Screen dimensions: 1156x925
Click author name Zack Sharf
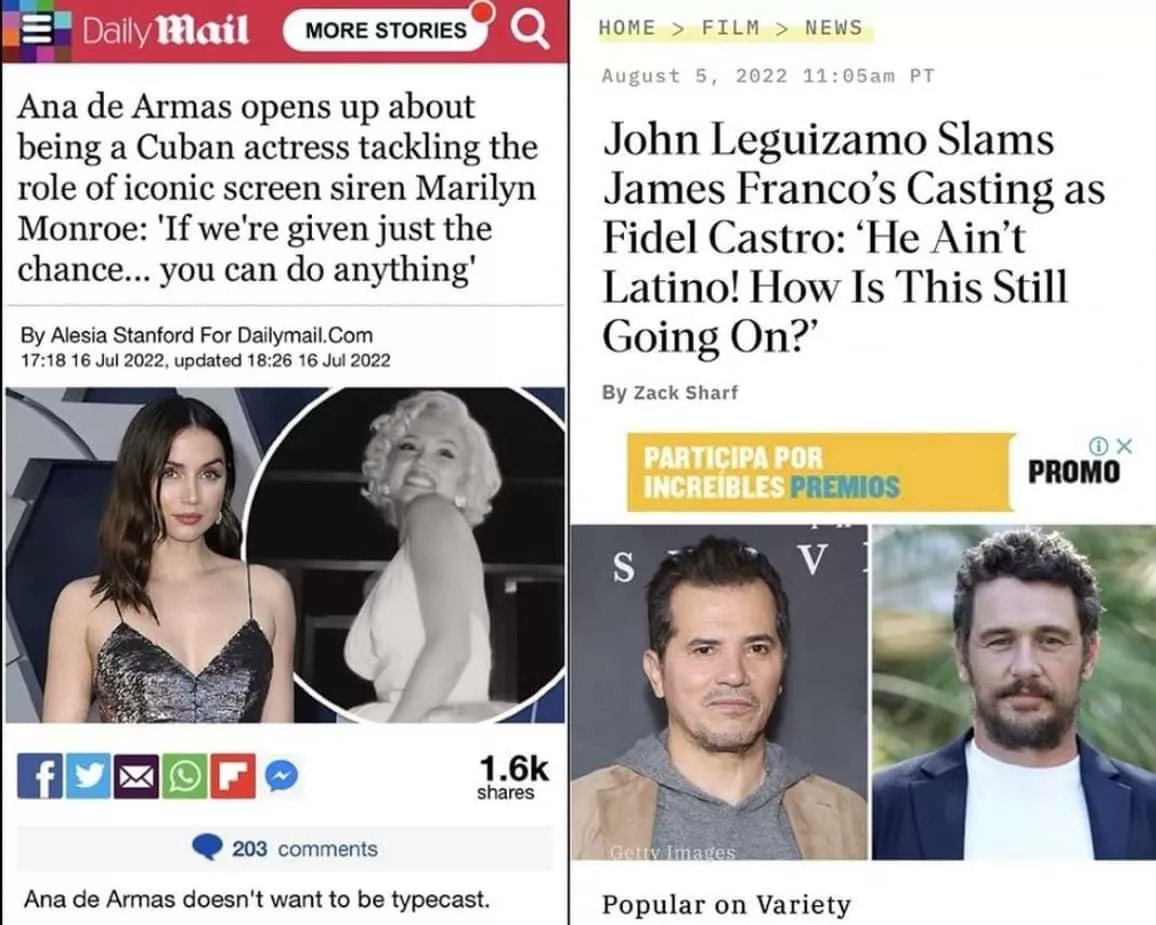click(686, 393)
